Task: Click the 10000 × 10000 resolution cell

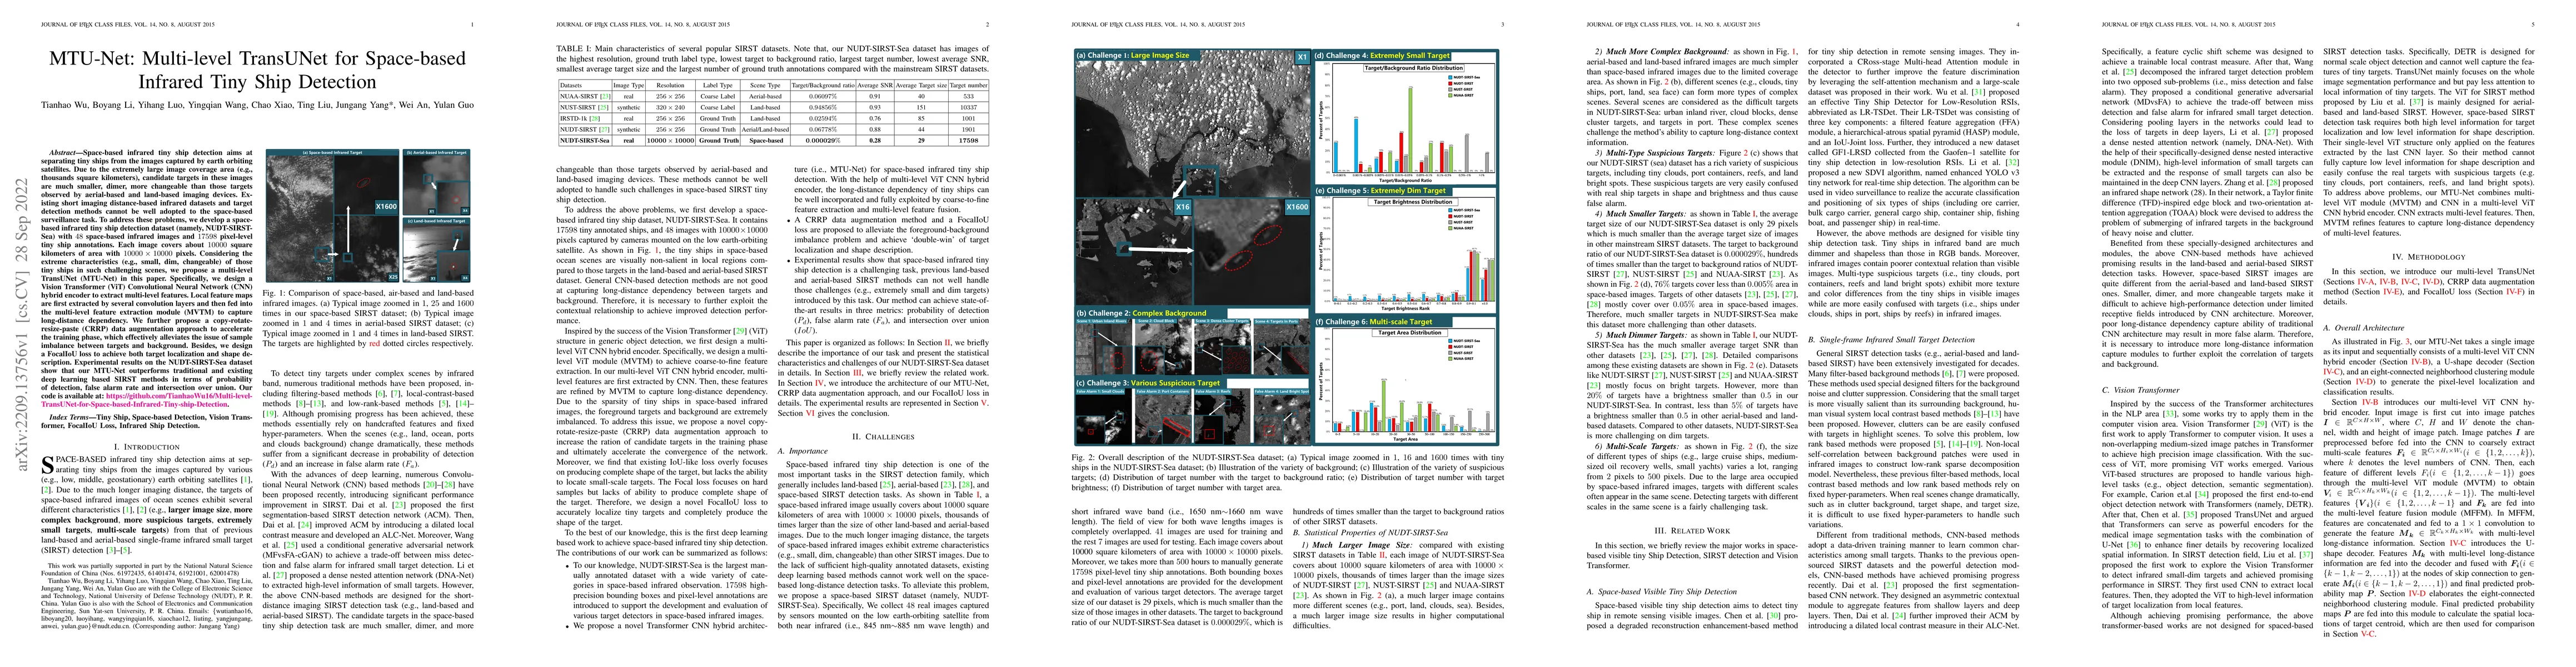Action: click(671, 140)
